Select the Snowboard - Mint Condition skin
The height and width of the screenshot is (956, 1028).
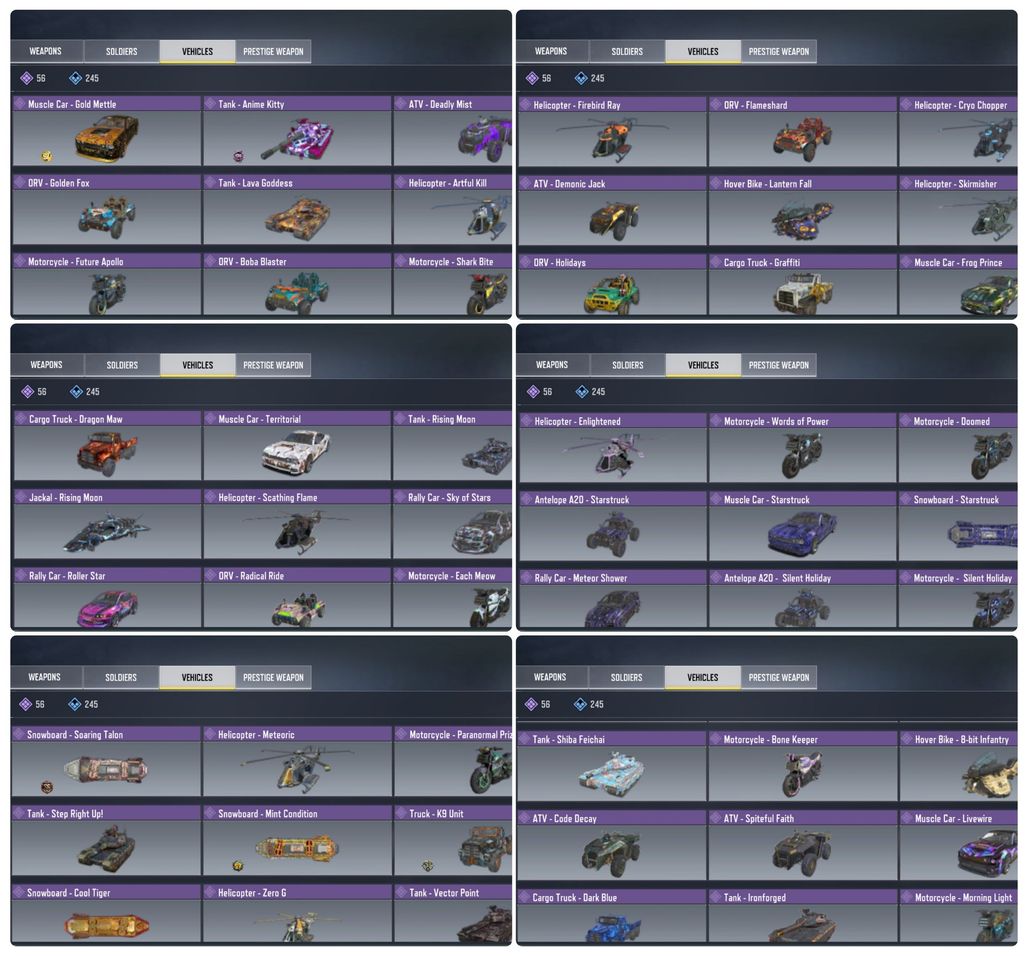297,841
